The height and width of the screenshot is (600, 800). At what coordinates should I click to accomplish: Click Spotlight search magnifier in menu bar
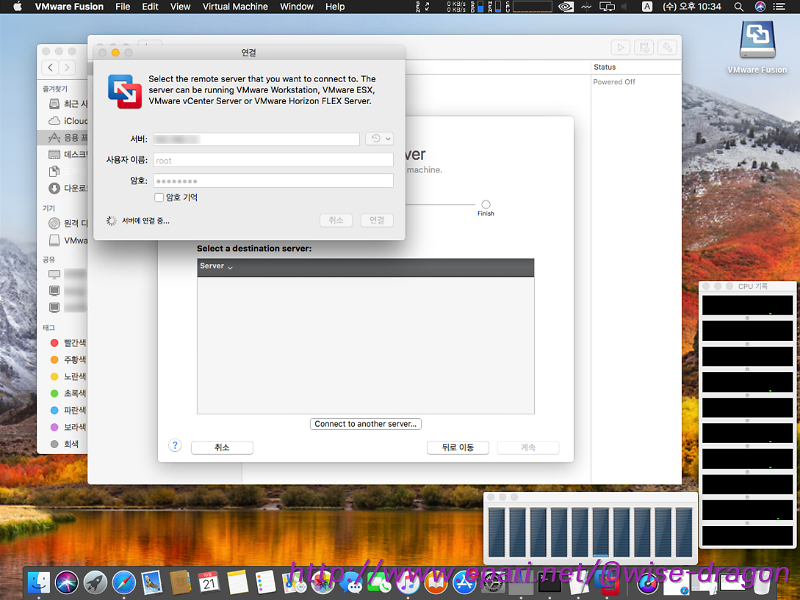[x=738, y=7]
